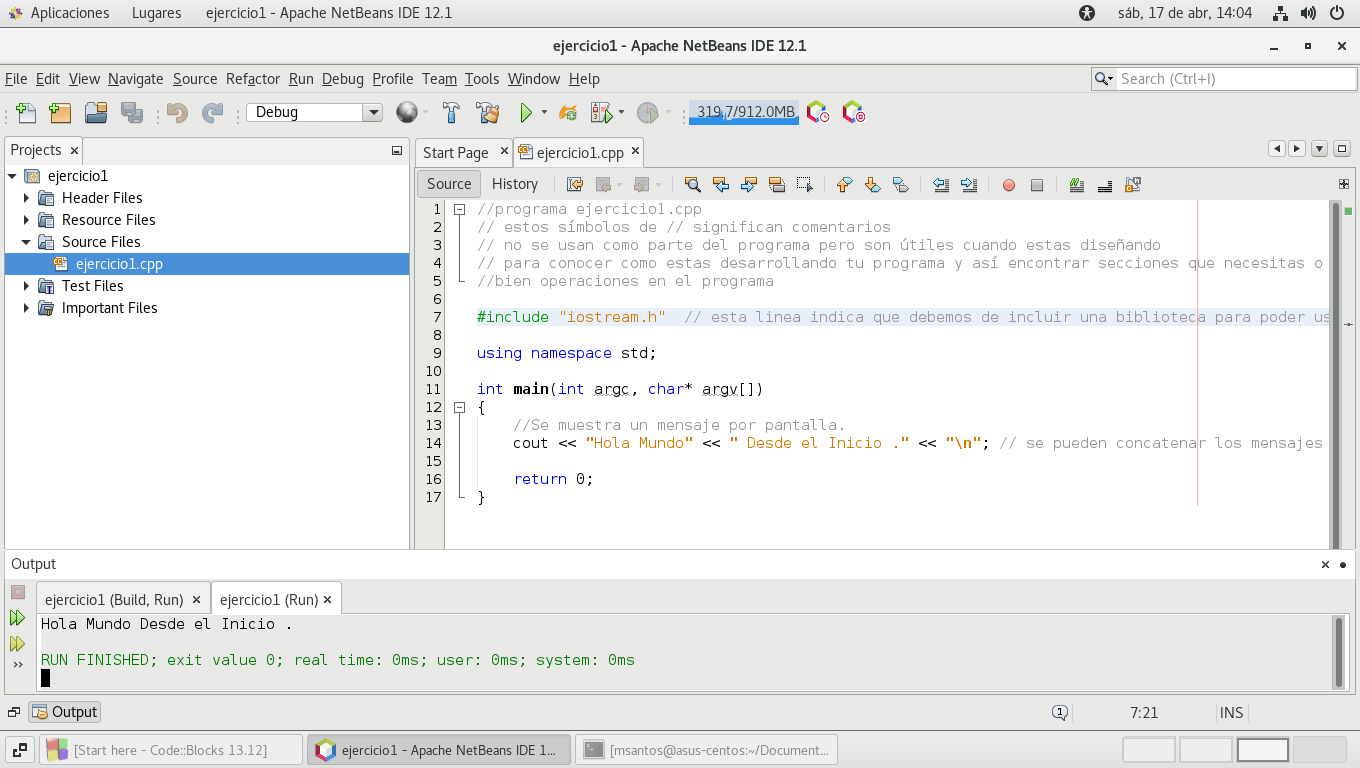Click the memory usage bar 319.7/912.0MB
This screenshot has width=1360, height=768.
[x=744, y=113]
